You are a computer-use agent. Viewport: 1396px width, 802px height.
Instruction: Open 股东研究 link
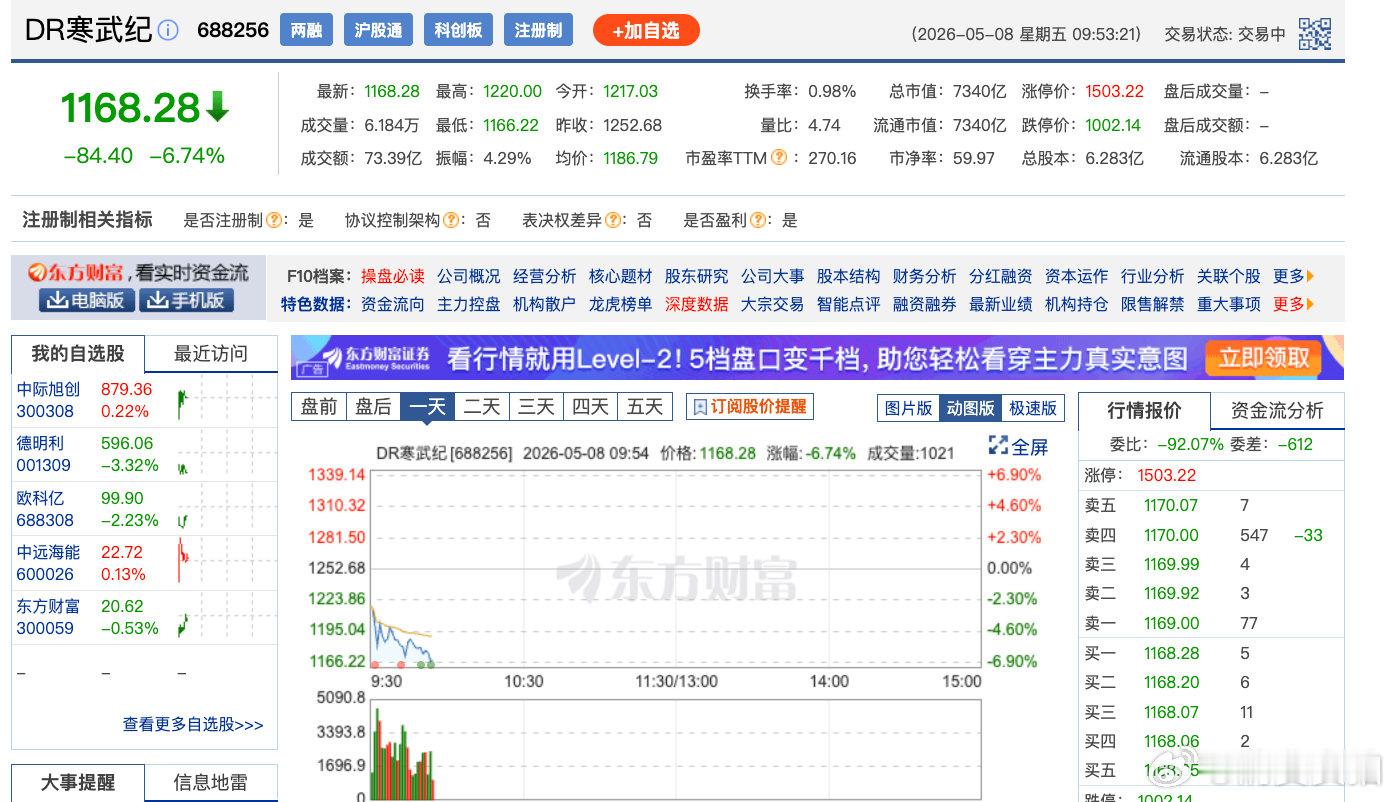click(696, 276)
